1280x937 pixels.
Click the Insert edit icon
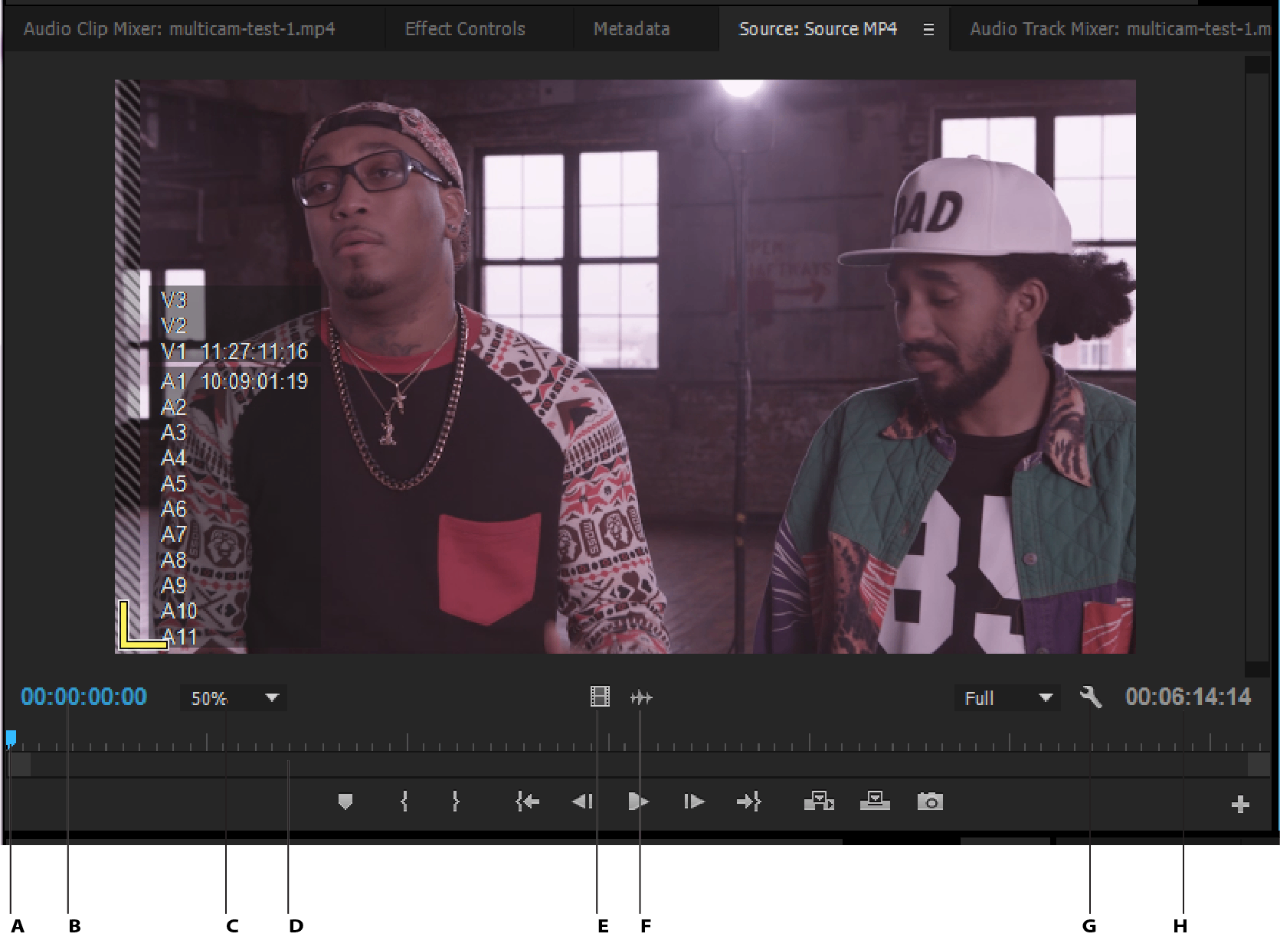click(819, 802)
